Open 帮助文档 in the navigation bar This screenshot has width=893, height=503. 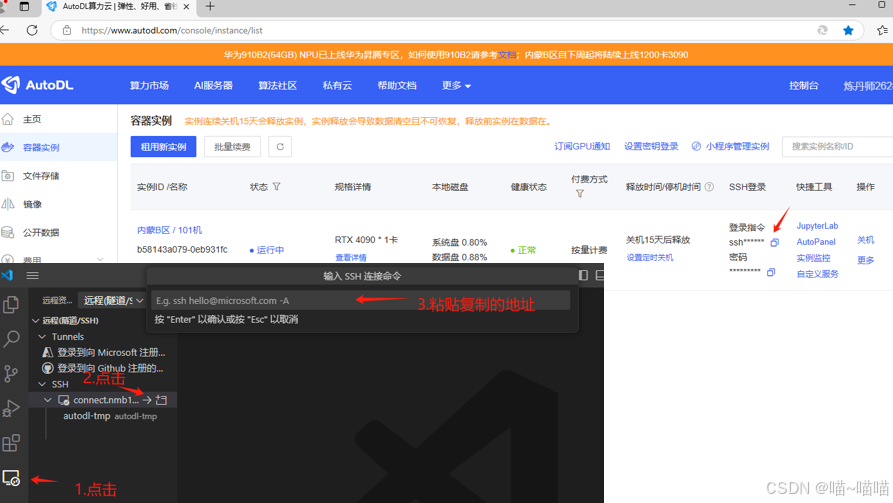click(397, 85)
